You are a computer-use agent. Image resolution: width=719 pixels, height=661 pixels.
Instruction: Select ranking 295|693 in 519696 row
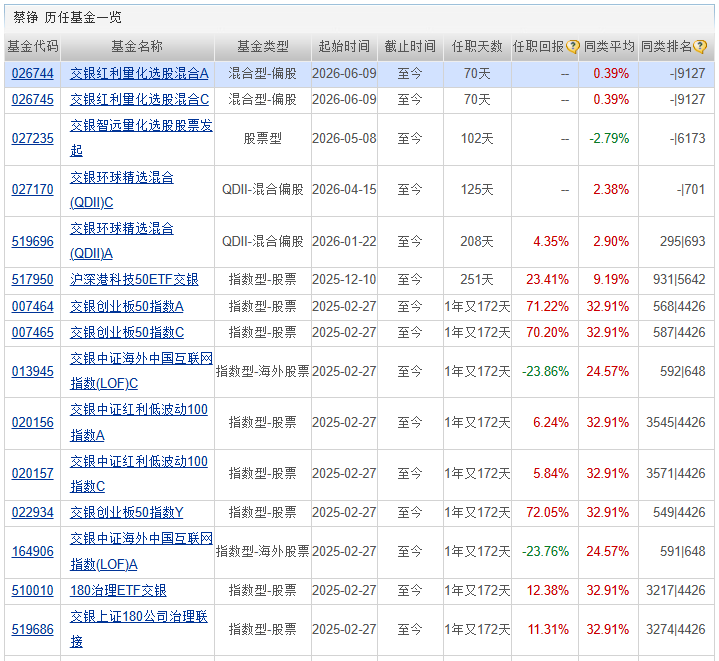click(x=683, y=241)
